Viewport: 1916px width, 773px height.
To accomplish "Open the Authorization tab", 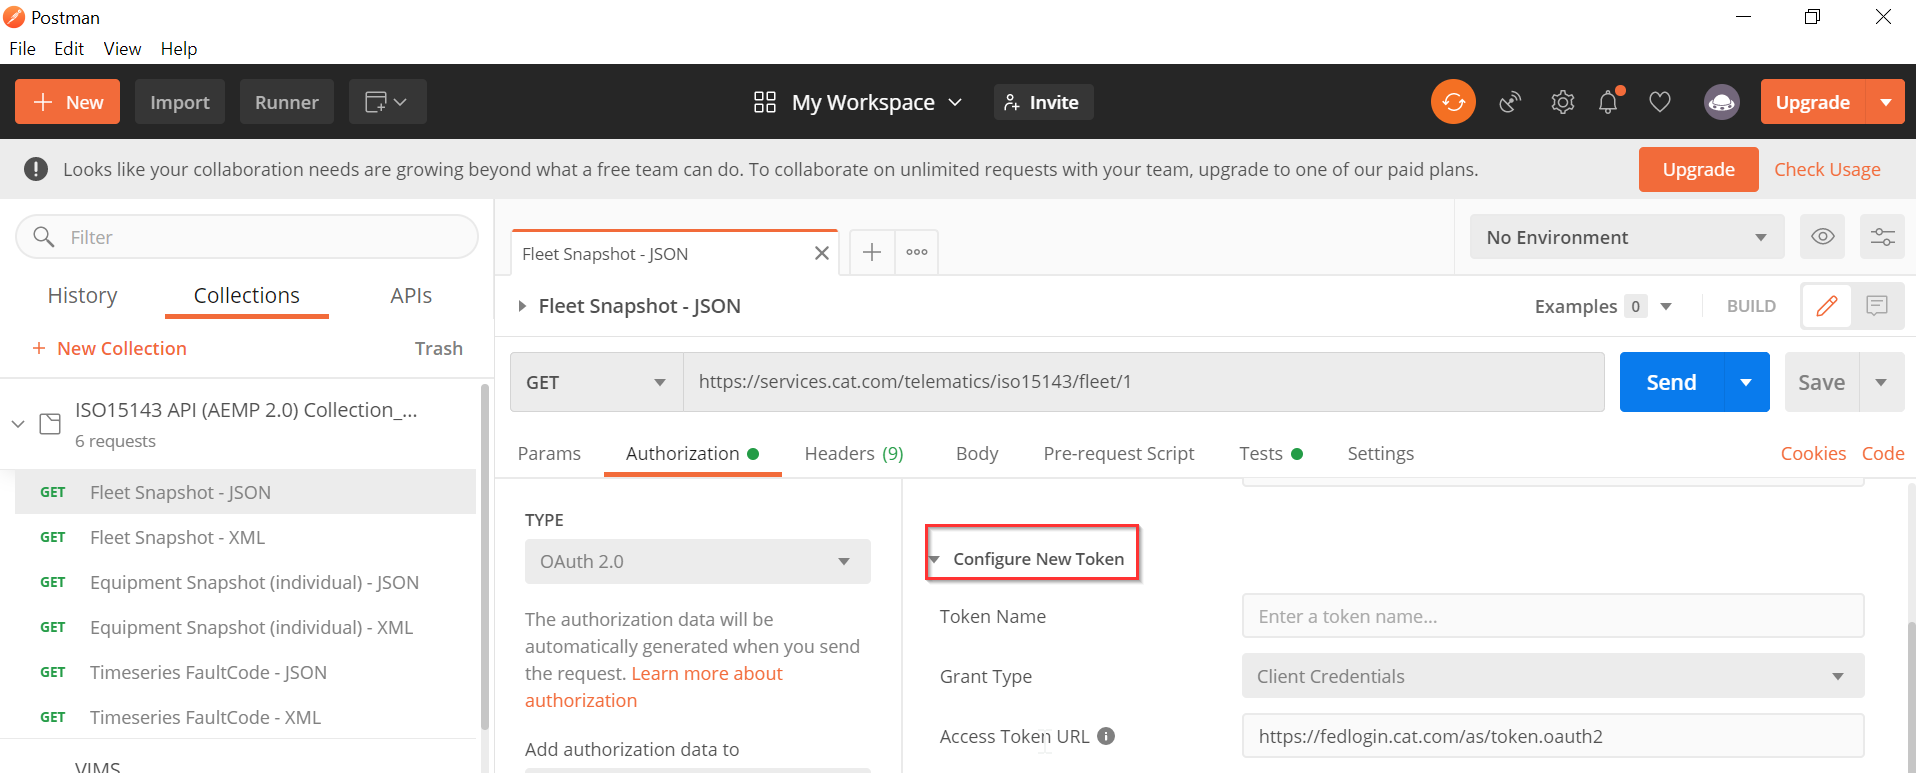I will pyautogui.click(x=692, y=453).
